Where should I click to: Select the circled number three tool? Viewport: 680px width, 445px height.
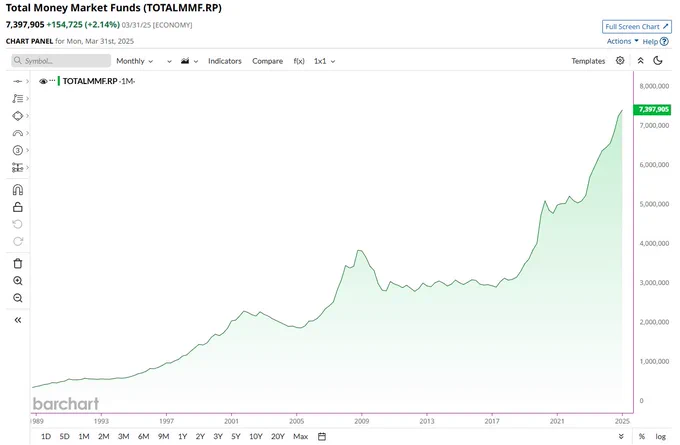coord(17,151)
